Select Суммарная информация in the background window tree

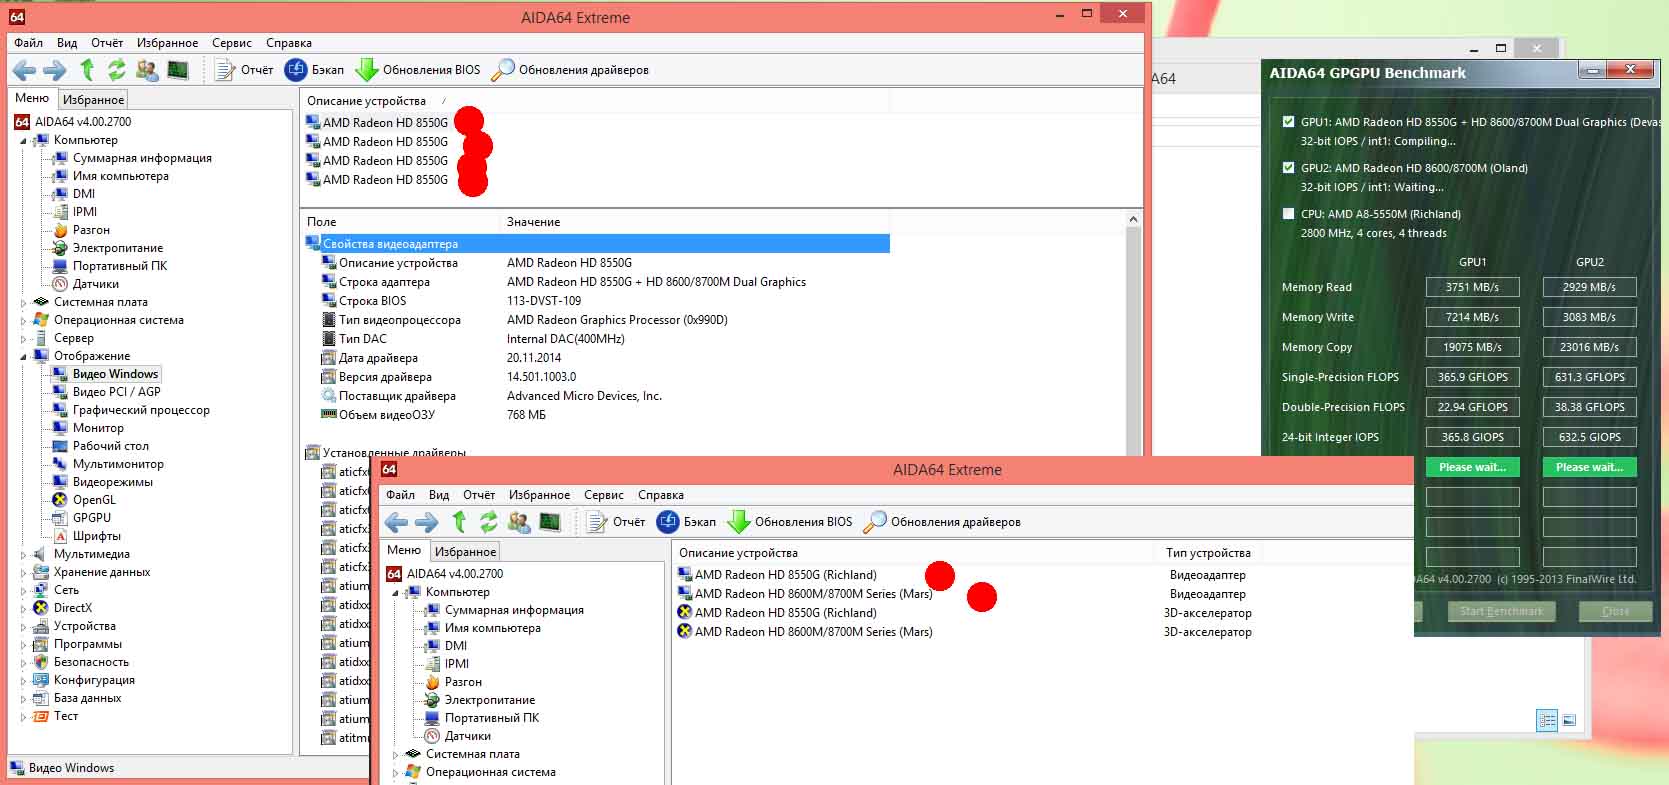point(142,158)
